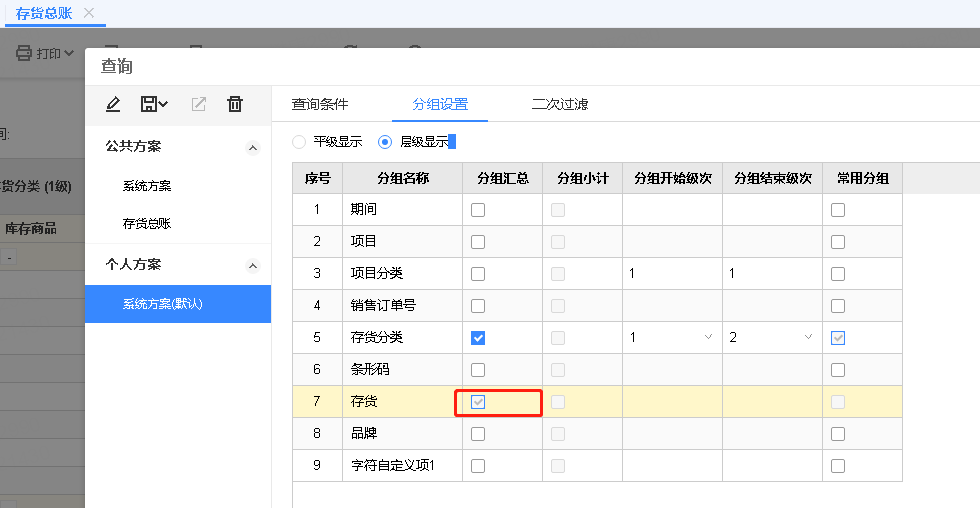Check 分组汇总 for 期间 row
Screen dimensions: 980x508
click(x=478, y=210)
